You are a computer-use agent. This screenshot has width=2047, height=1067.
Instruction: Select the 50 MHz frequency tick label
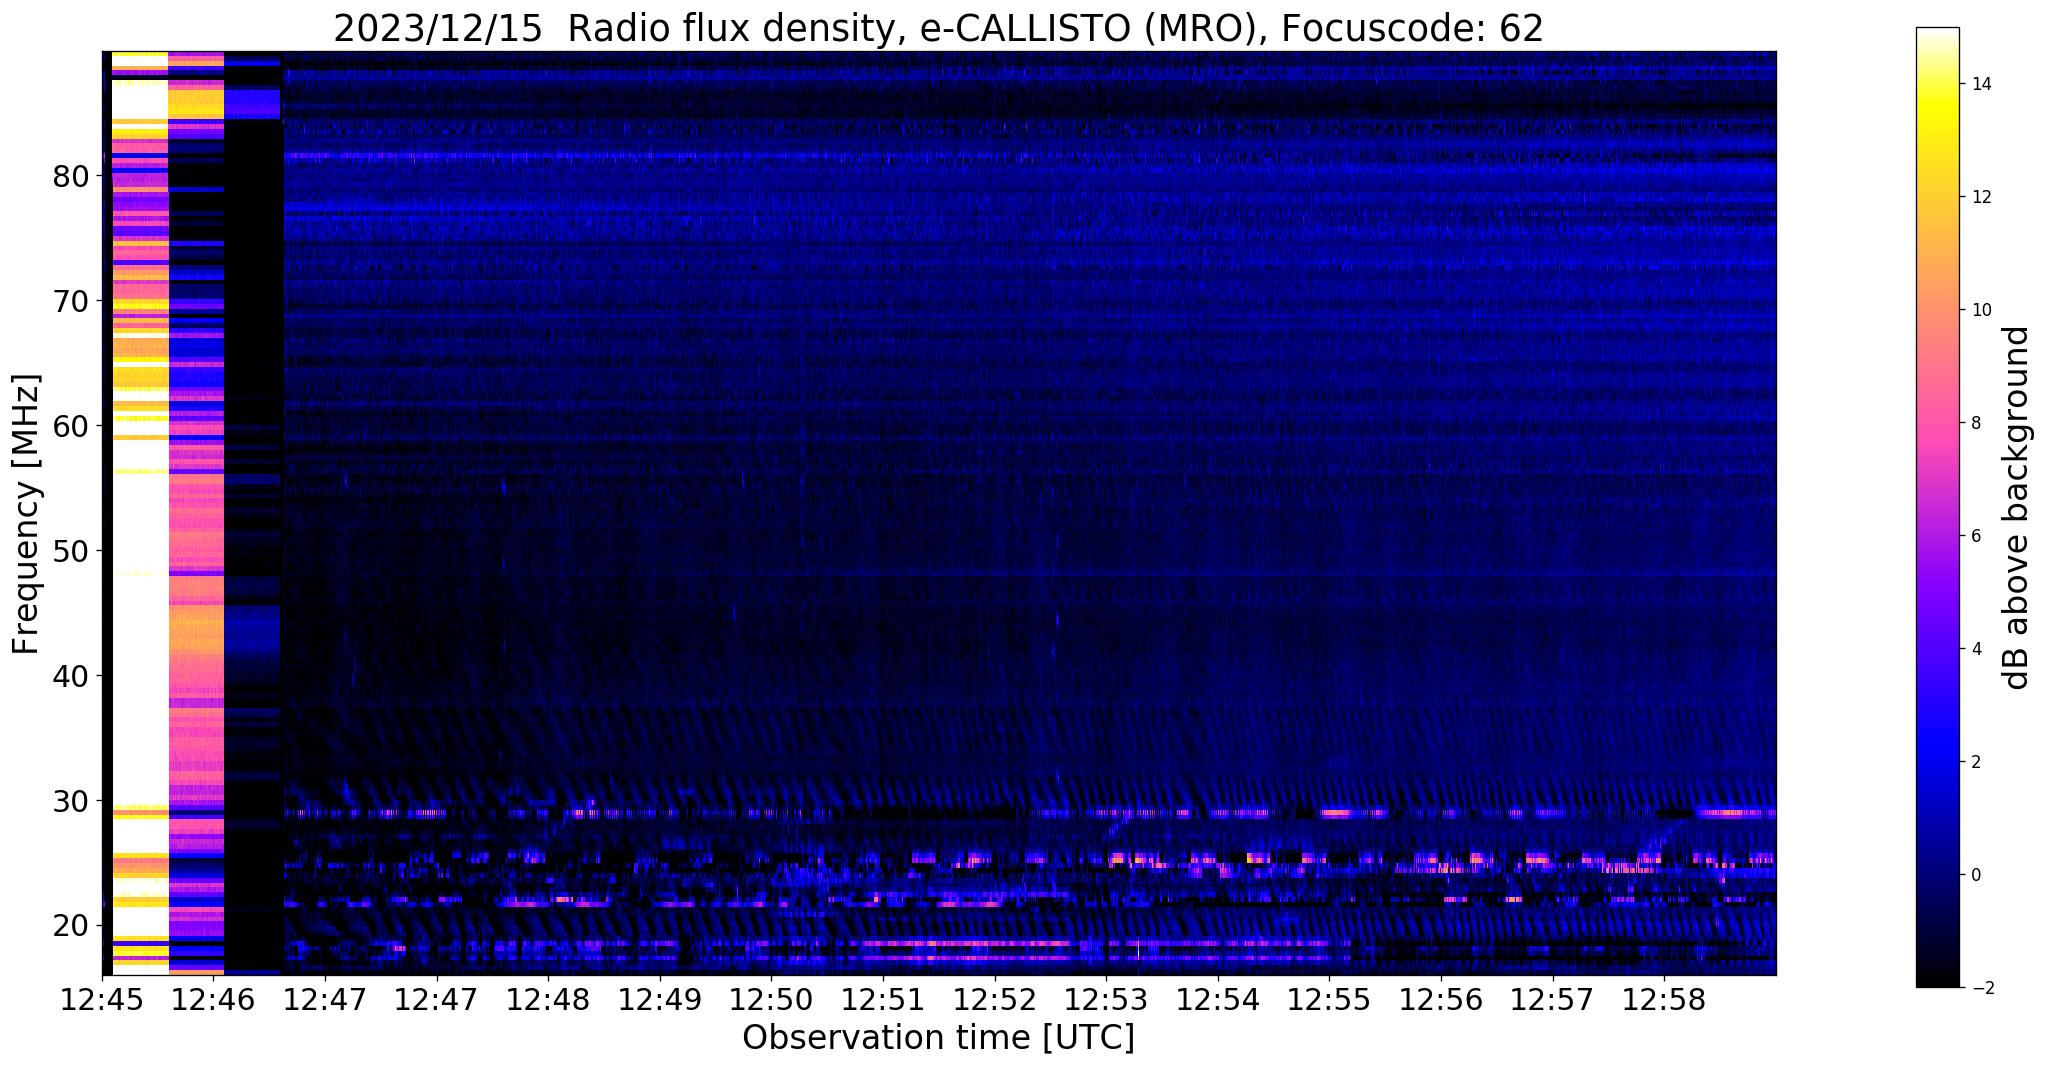click(71, 551)
